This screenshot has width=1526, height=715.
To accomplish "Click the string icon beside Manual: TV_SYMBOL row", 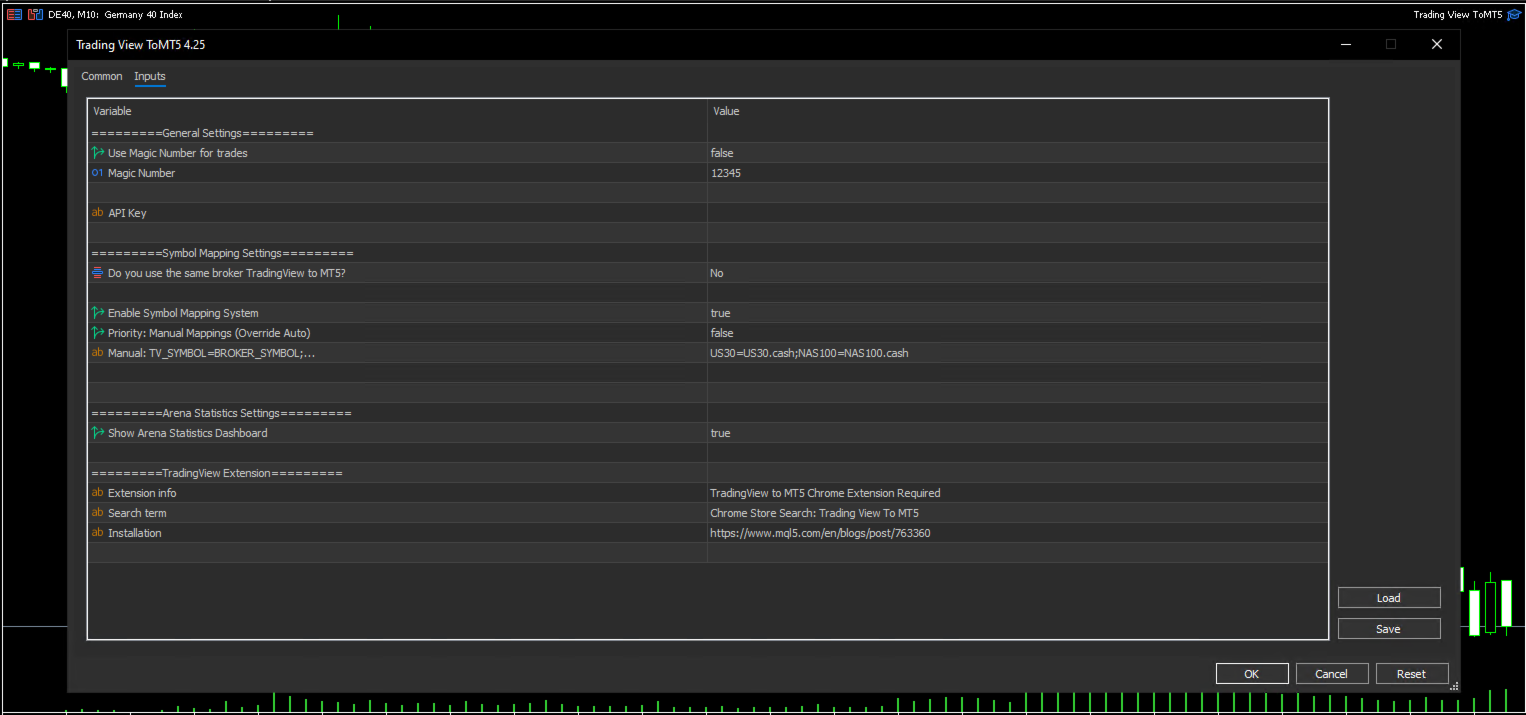I will pyautogui.click(x=97, y=353).
